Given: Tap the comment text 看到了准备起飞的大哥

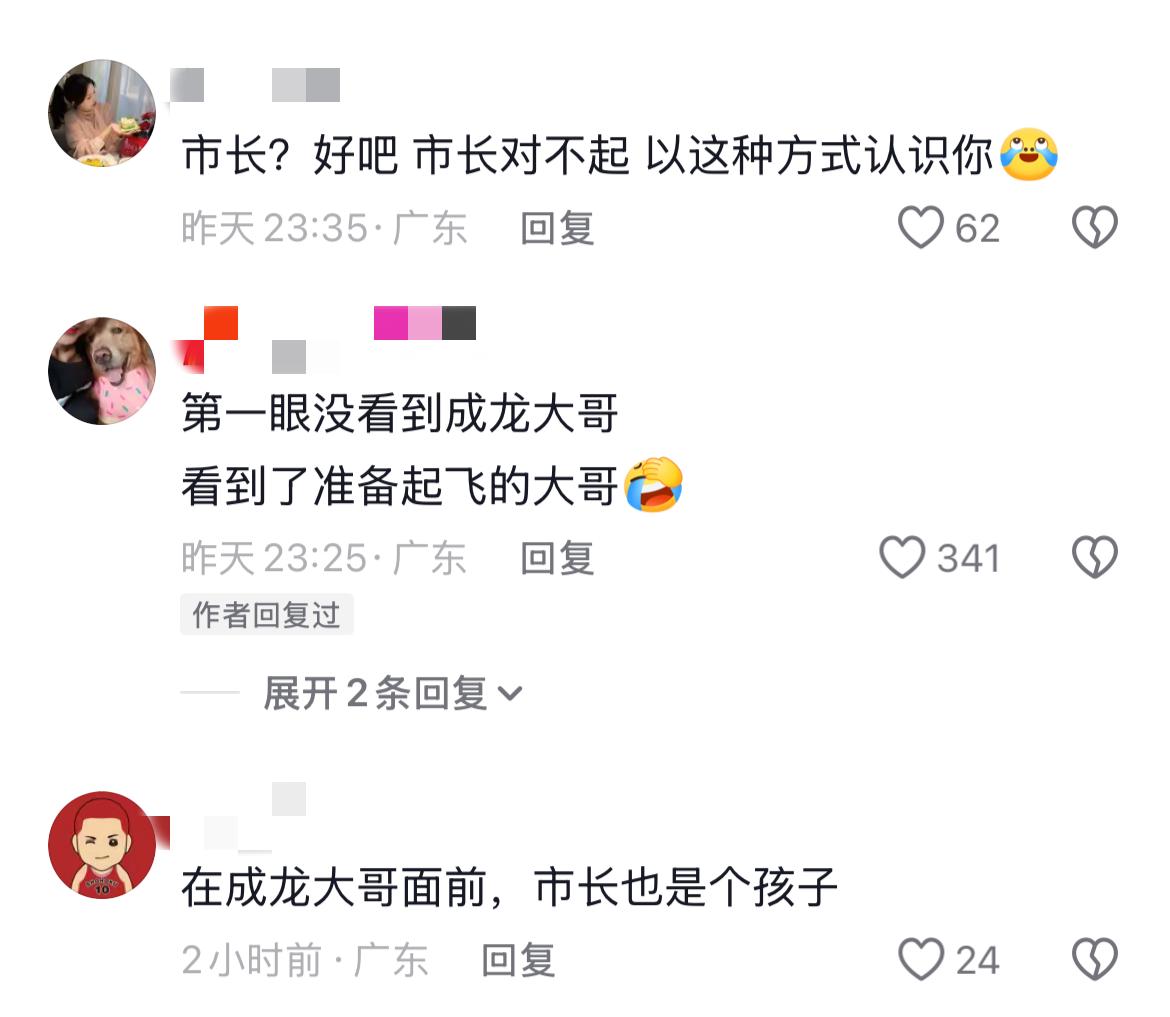Looking at the screenshot, I should click(399, 486).
